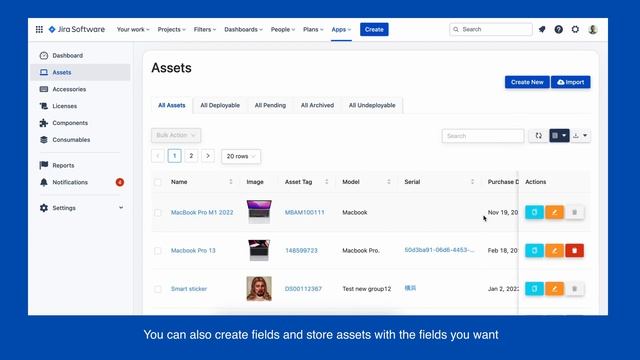Go to page 2 of assets
The image size is (640, 360).
[x=191, y=156]
